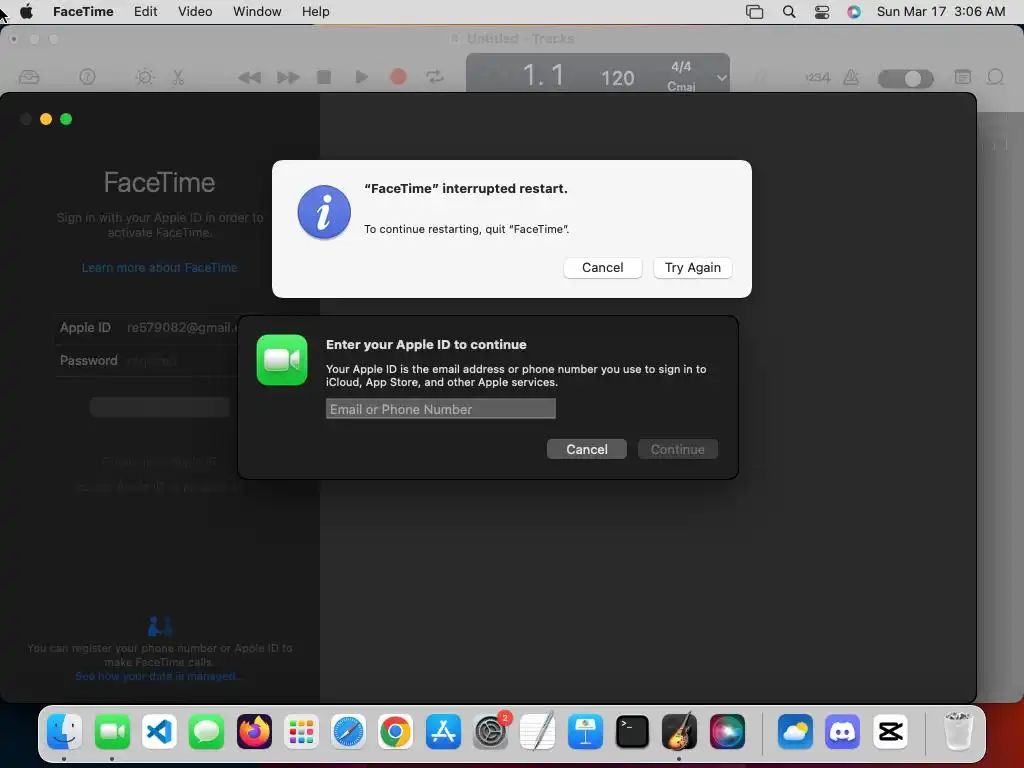Launch Firefox from the Dock
This screenshot has height=768, width=1024.
pos(254,731)
